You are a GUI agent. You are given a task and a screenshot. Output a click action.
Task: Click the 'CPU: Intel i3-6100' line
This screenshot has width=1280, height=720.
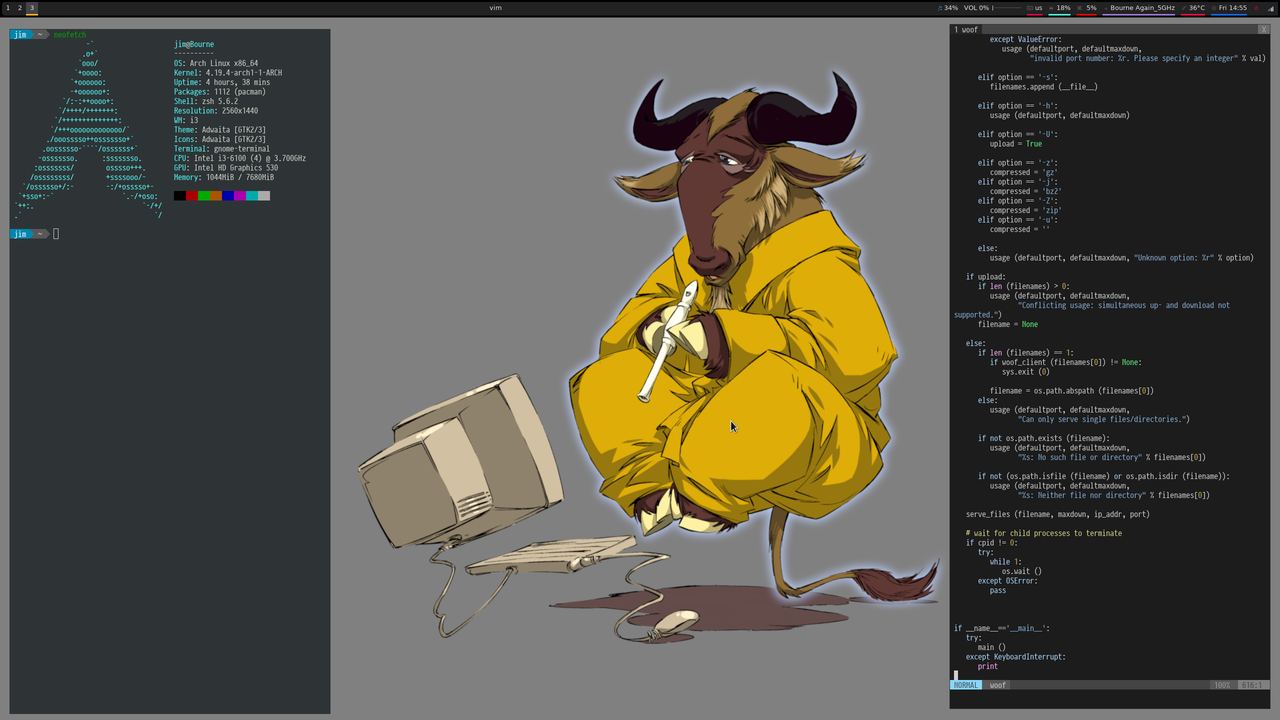(x=240, y=158)
